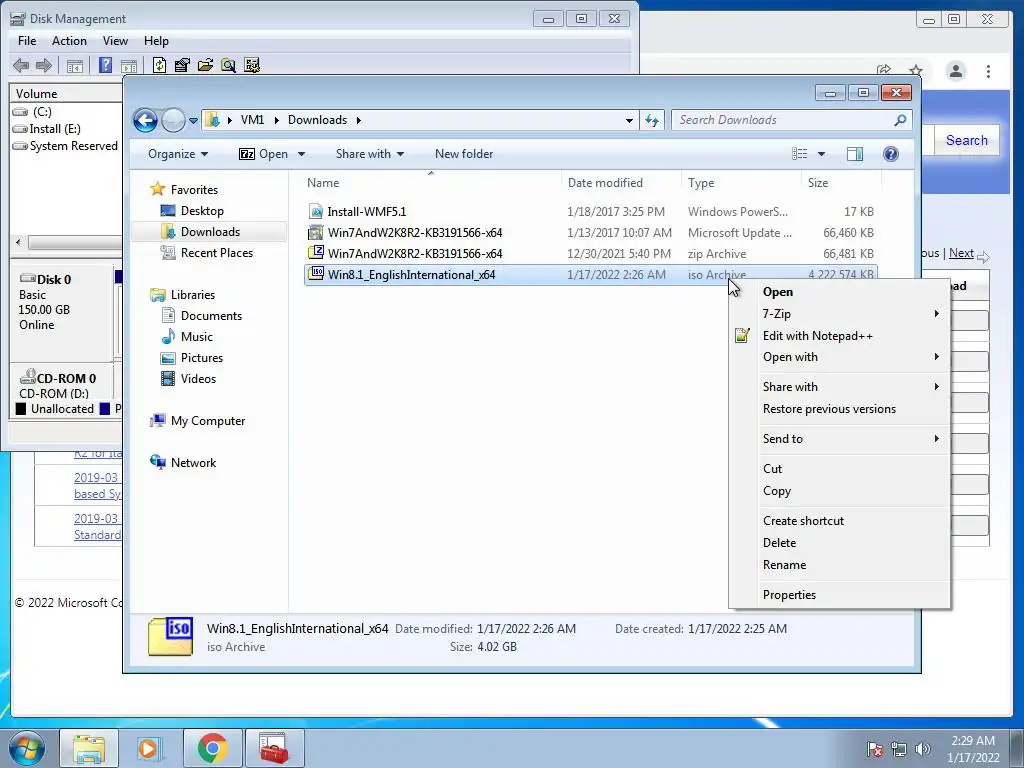Select Network in navigation pane
Viewport: 1024px width, 768px height.
pyautogui.click(x=193, y=463)
